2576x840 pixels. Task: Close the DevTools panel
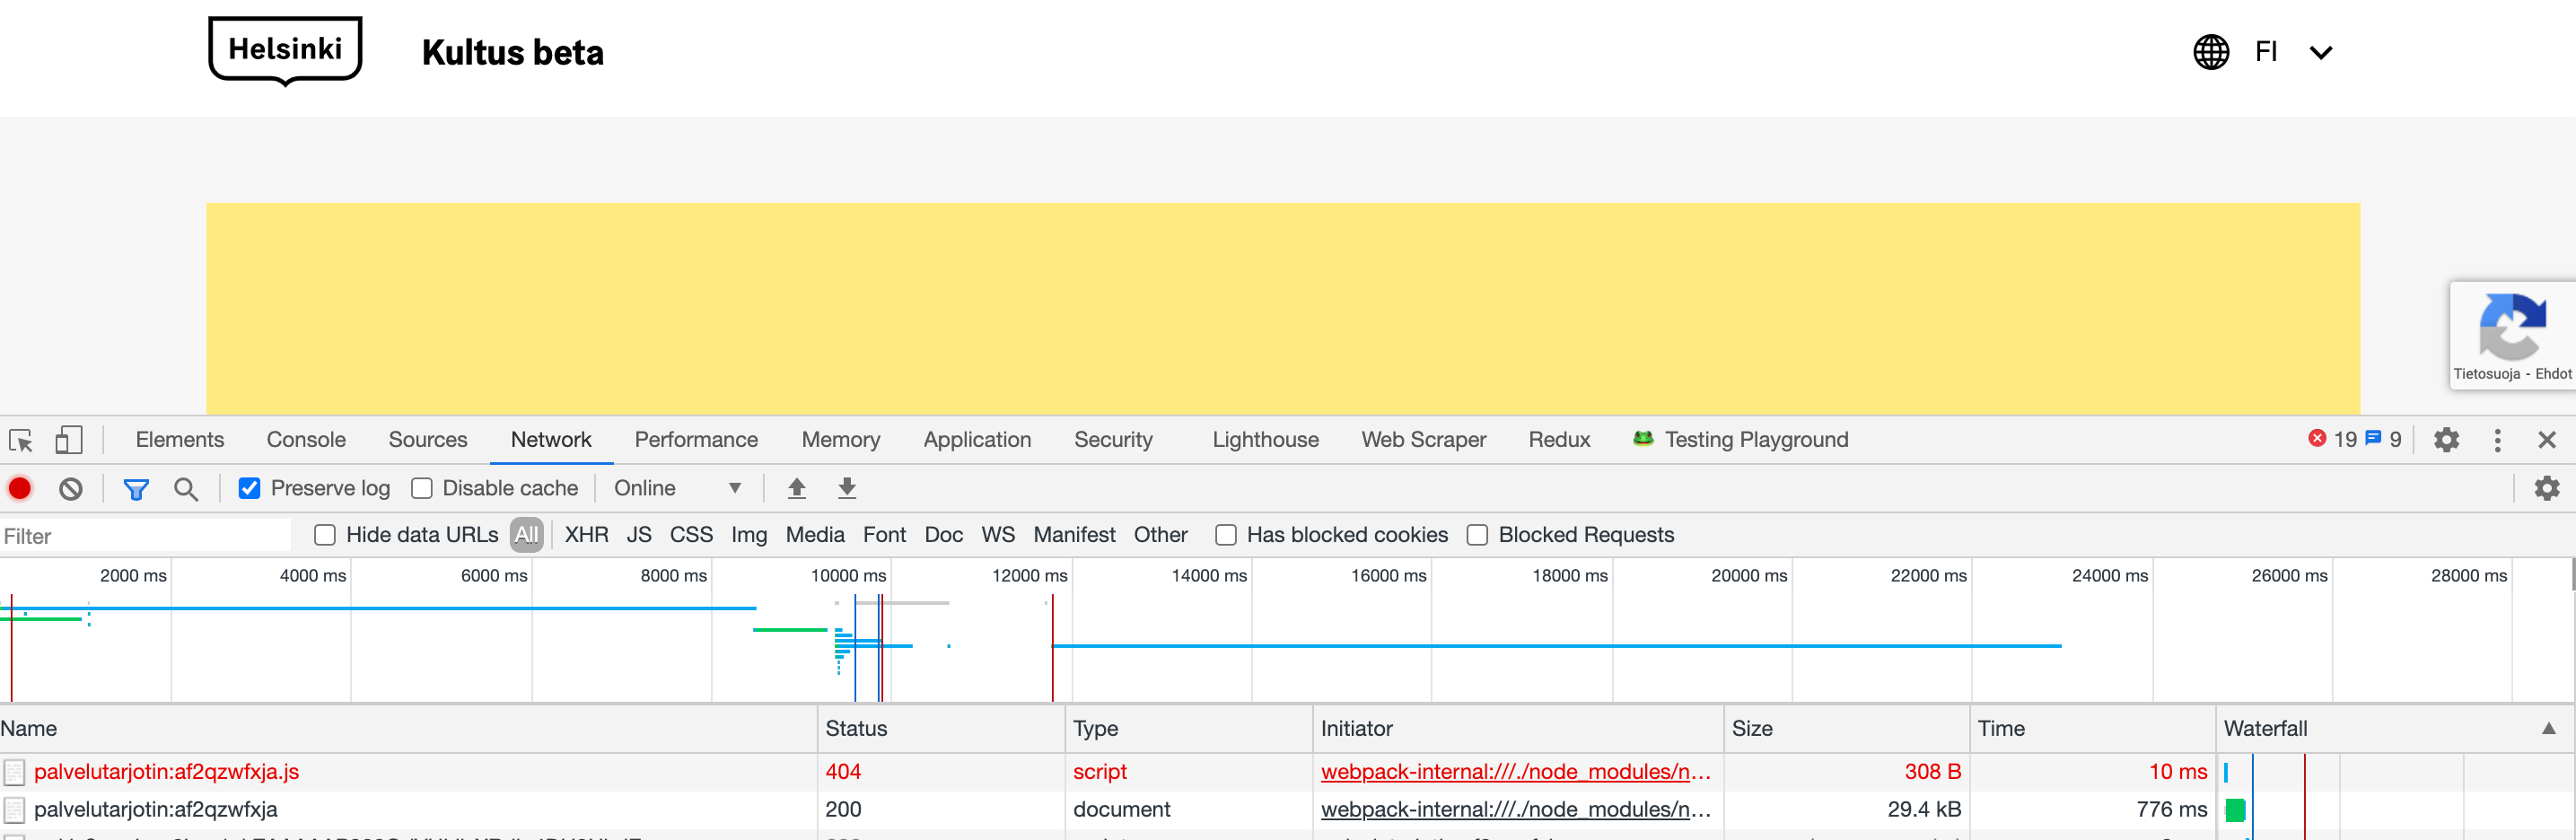tap(2546, 440)
